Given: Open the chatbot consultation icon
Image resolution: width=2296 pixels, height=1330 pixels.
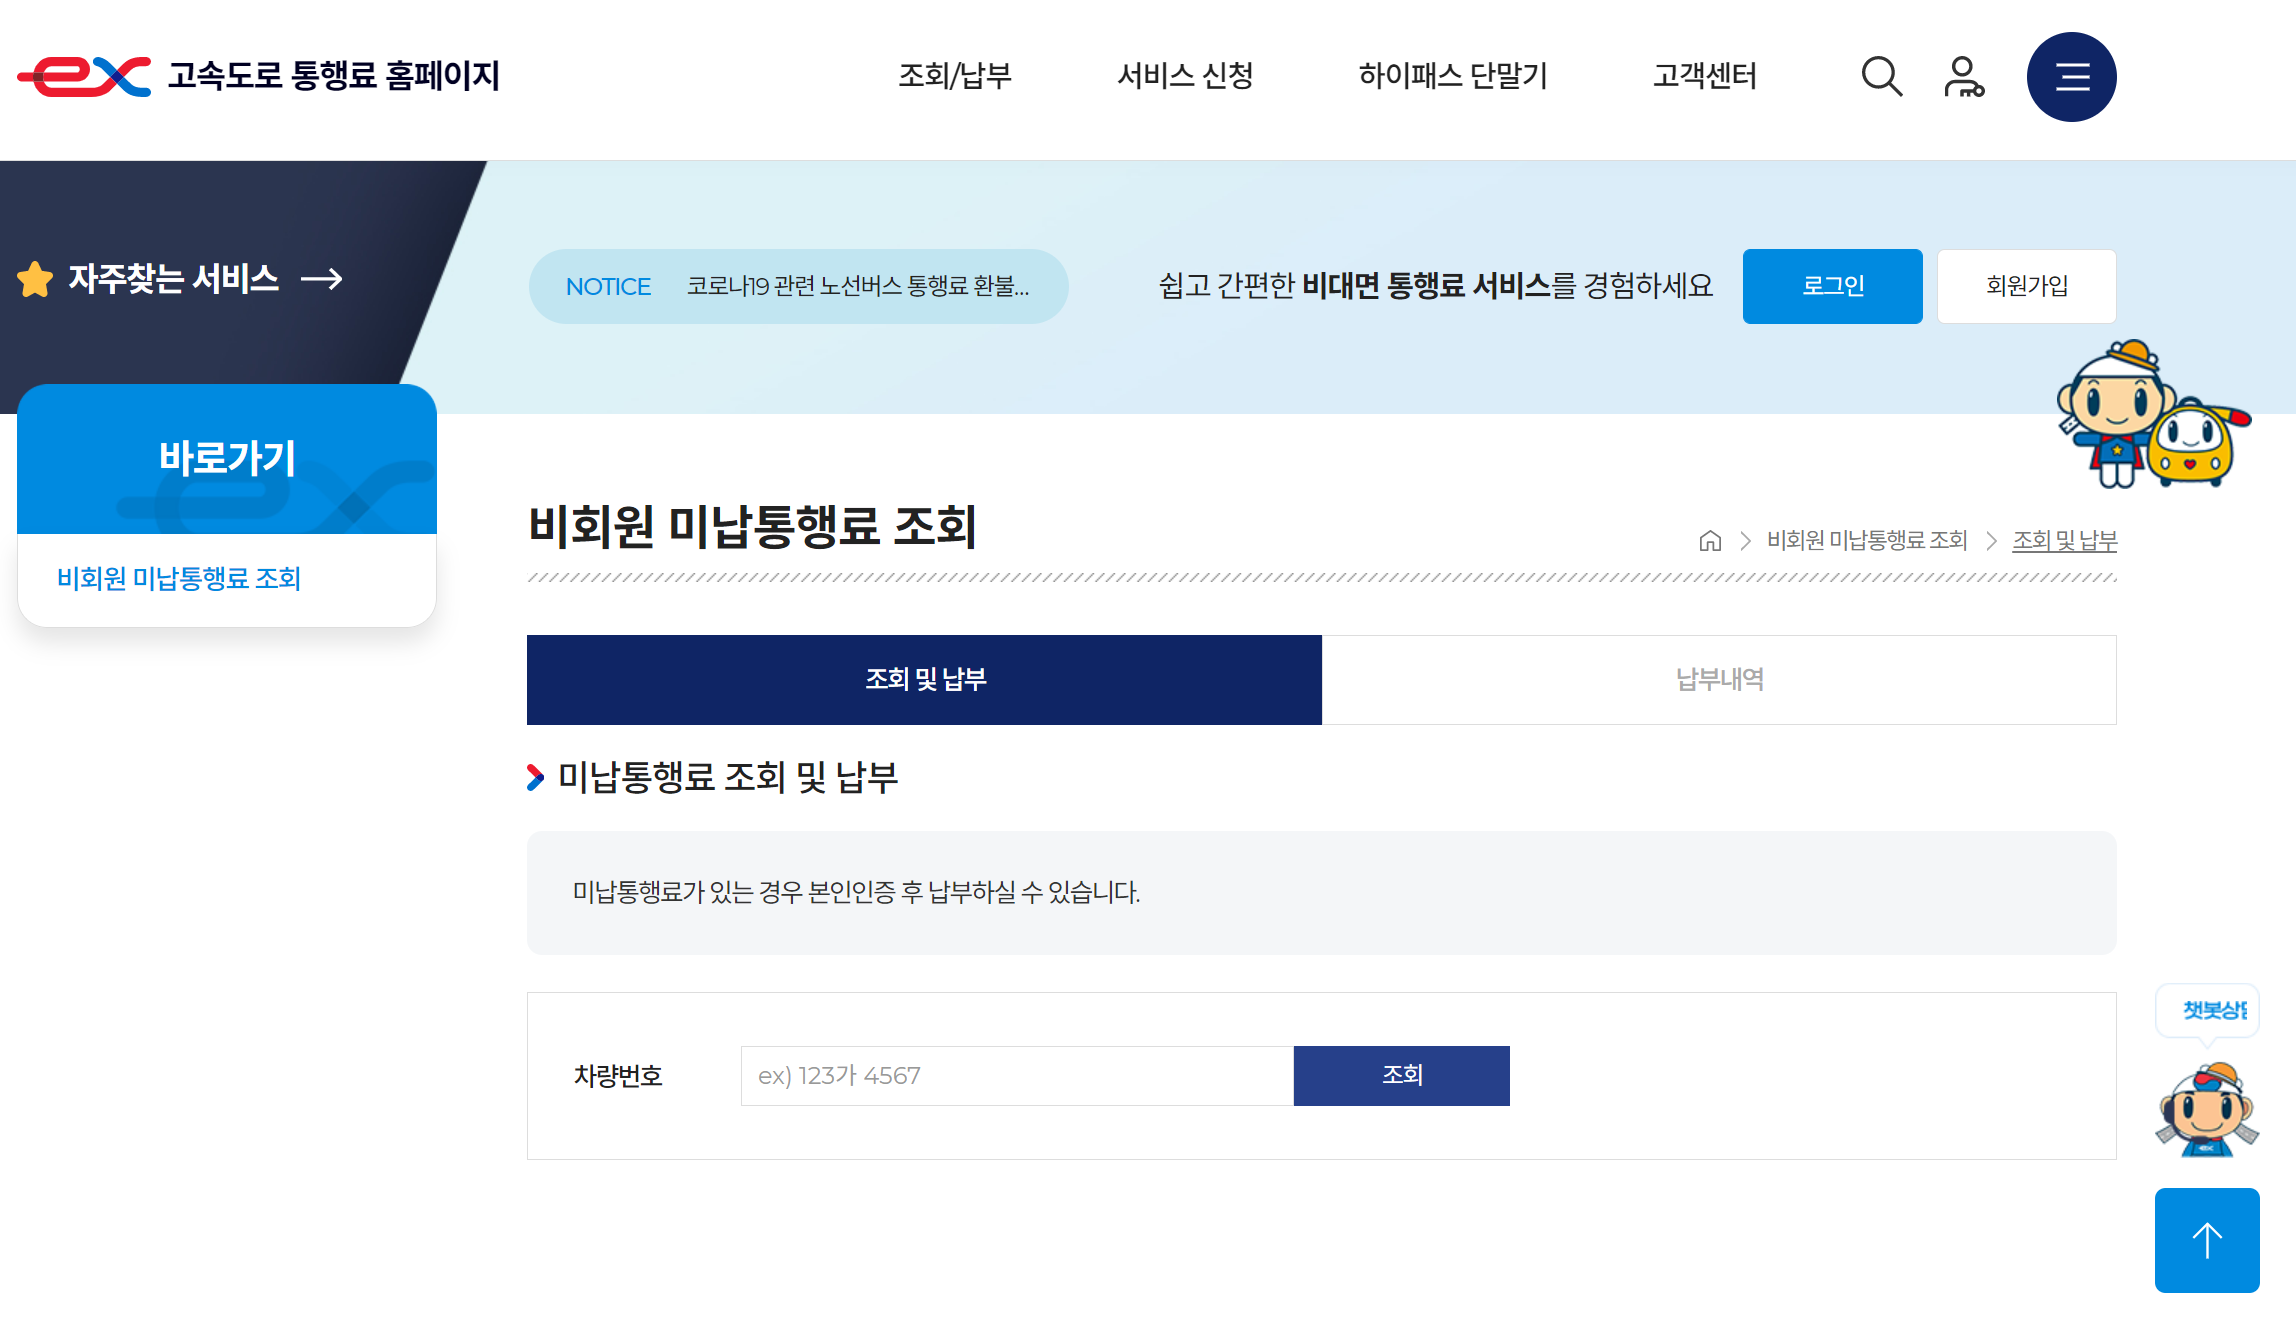Looking at the screenshot, I should (x=2207, y=1110).
